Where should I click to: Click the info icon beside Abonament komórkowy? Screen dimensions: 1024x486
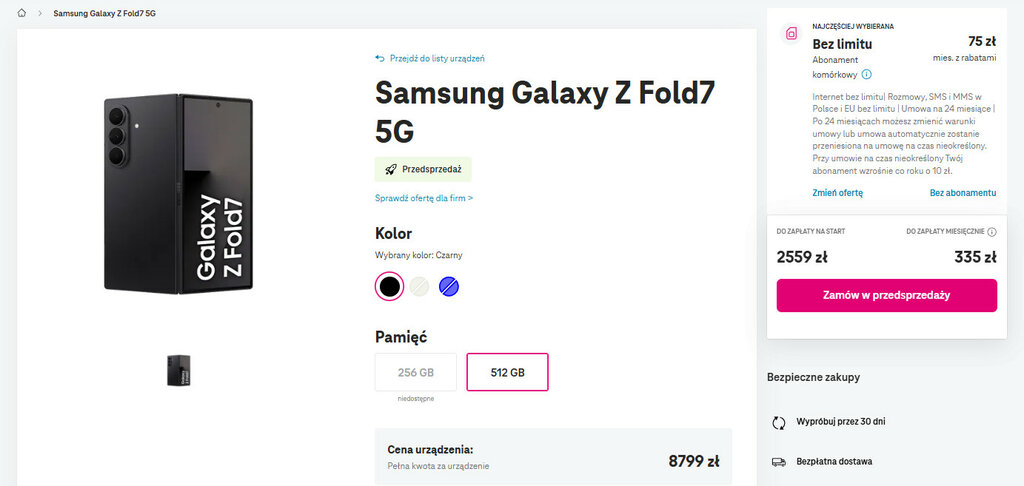[x=867, y=74]
